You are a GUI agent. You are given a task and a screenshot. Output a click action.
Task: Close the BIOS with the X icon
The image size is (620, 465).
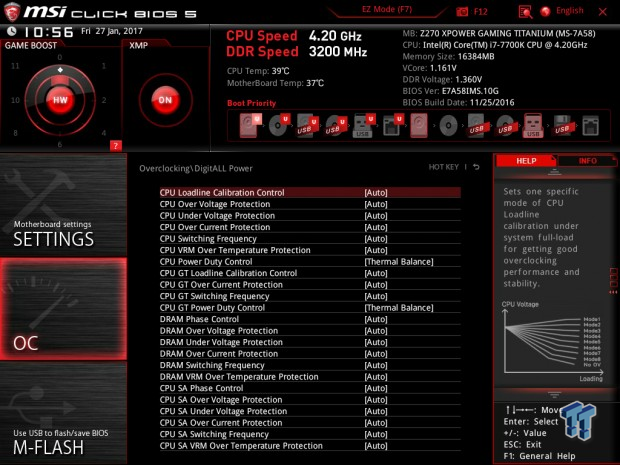click(x=603, y=12)
